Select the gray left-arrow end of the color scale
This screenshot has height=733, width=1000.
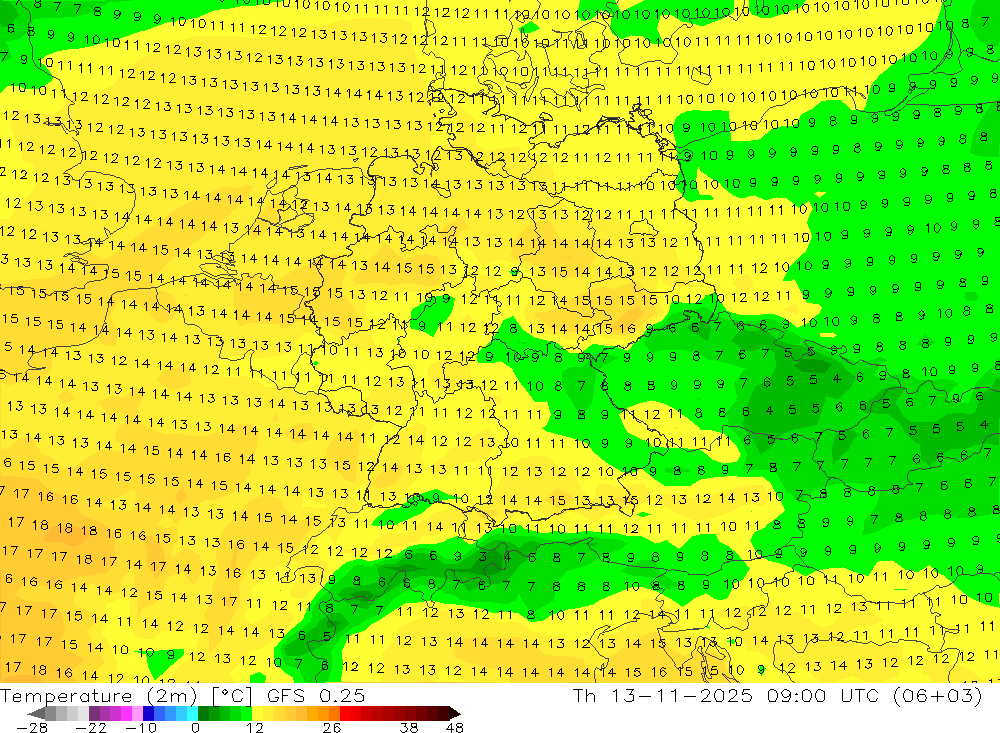coord(36,713)
